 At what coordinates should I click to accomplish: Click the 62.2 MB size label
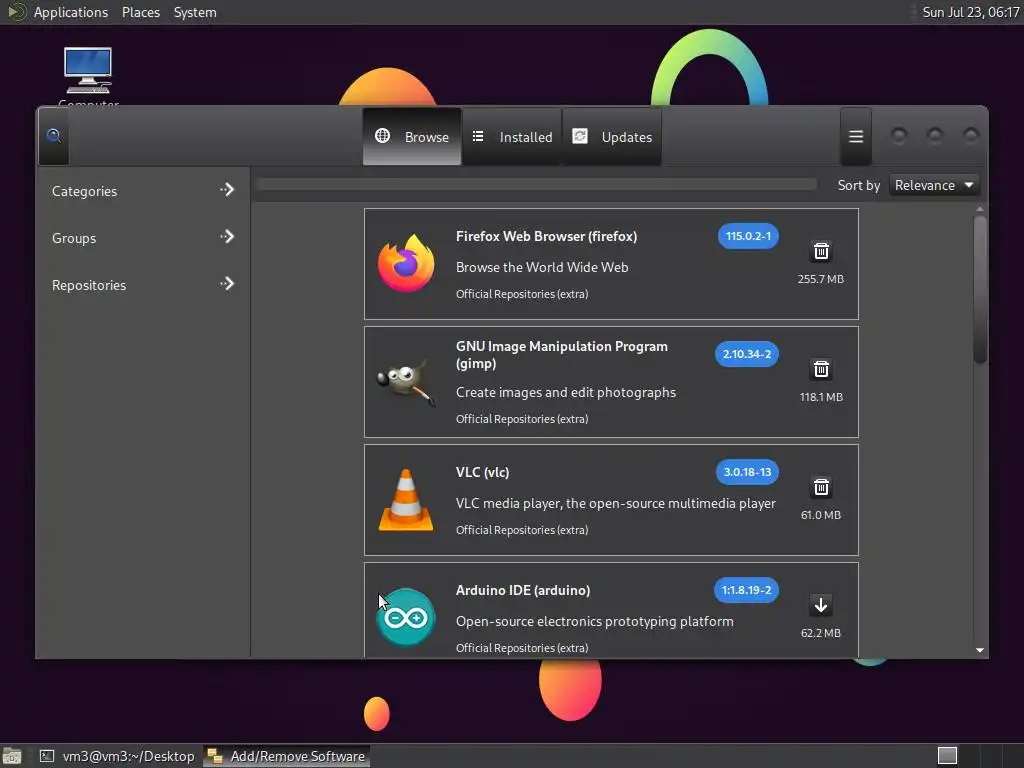[x=821, y=633]
